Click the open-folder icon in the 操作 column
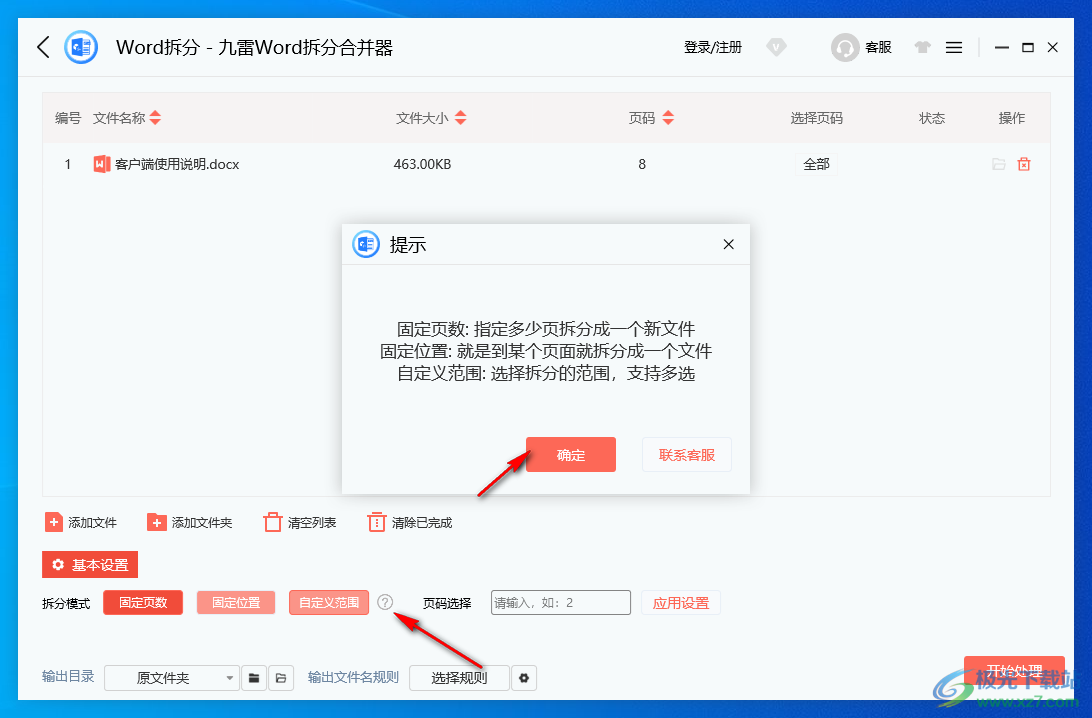This screenshot has width=1092, height=718. [997, 164]
